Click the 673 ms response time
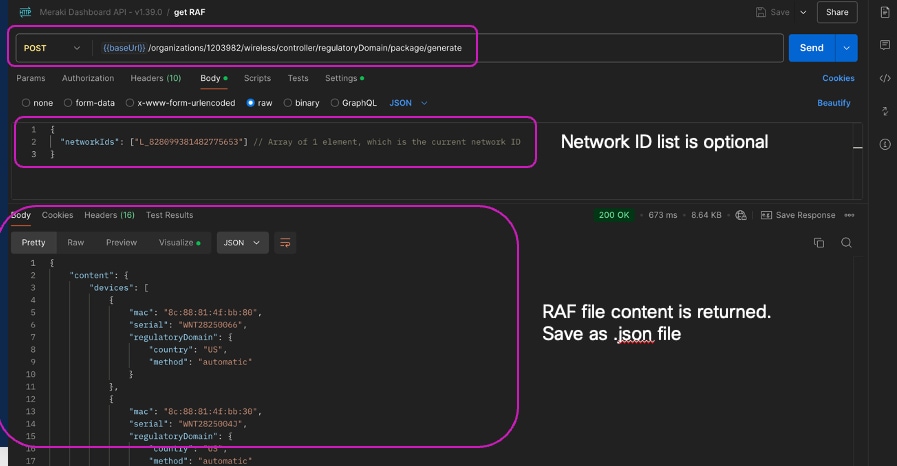Screen dimensions: 897x466 pos(662,215)
